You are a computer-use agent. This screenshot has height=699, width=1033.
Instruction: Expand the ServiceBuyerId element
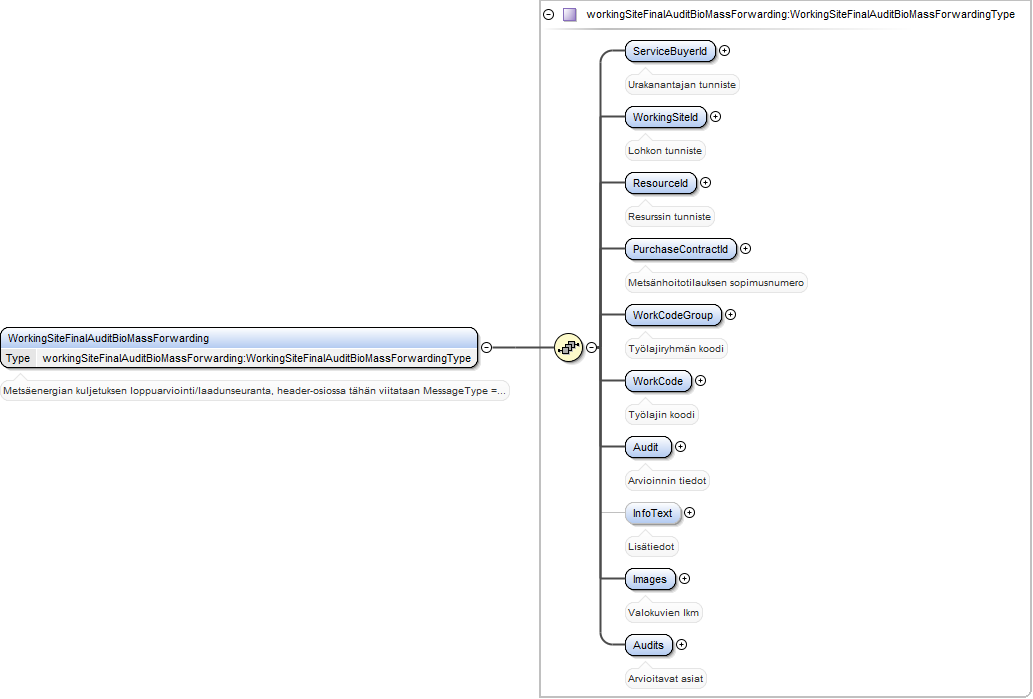[x=725, y=51]
